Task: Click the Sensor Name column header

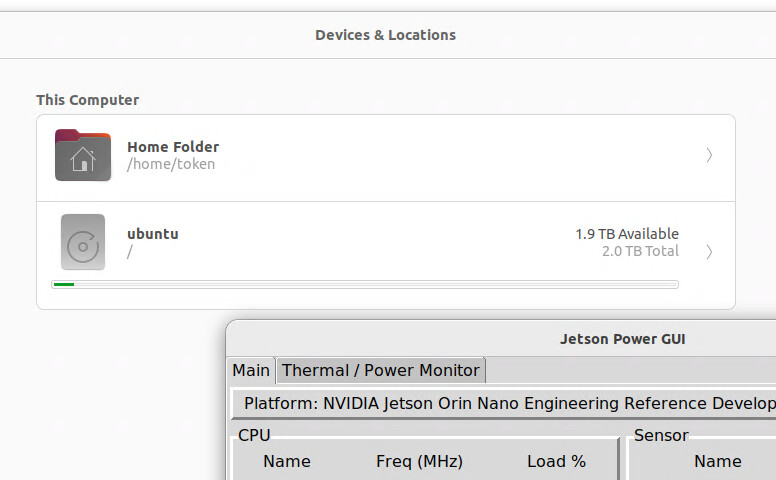Action: pos(717,461)
